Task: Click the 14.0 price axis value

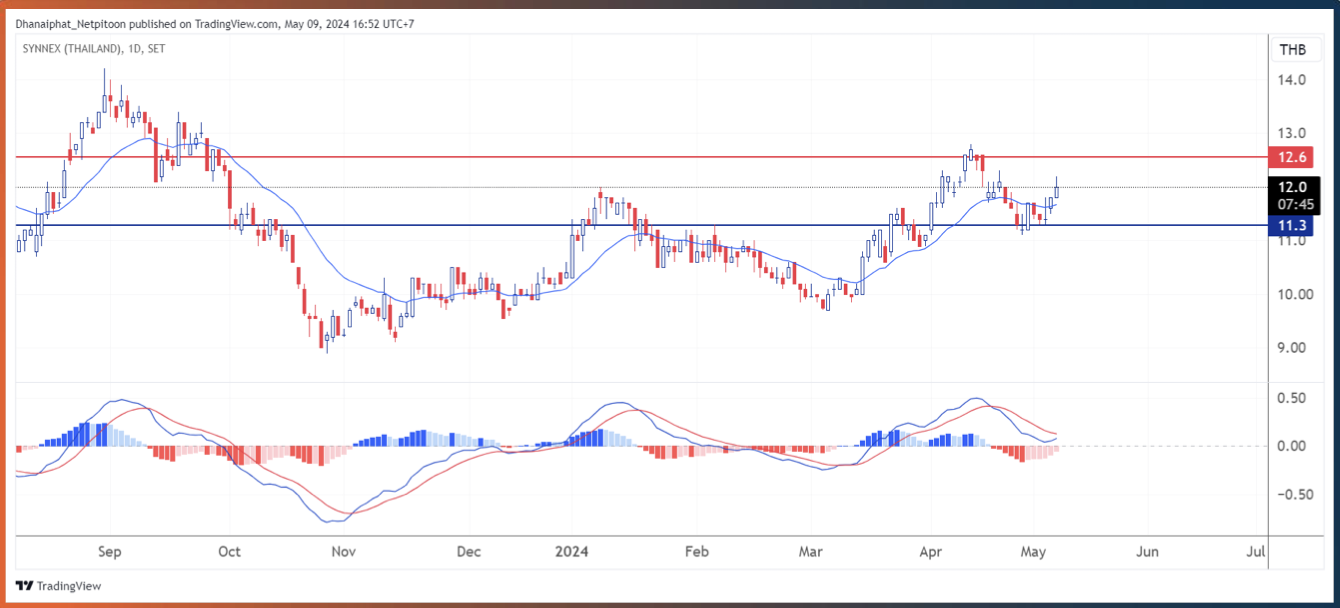Action: [x=1291, y=79]
